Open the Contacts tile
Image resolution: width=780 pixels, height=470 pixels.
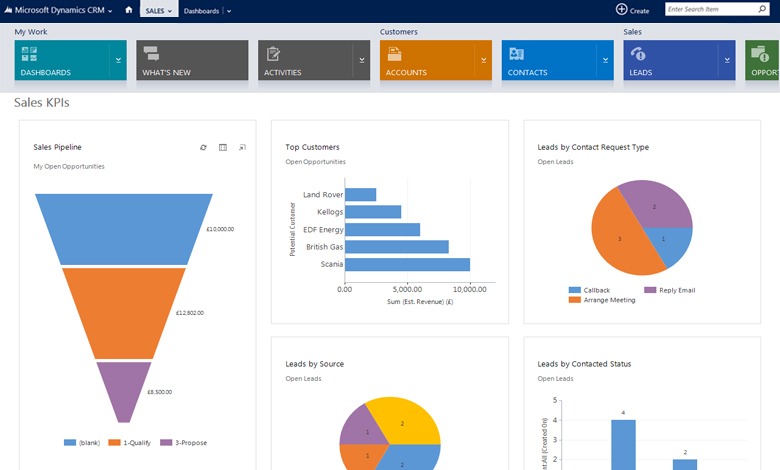coord(549,60)
